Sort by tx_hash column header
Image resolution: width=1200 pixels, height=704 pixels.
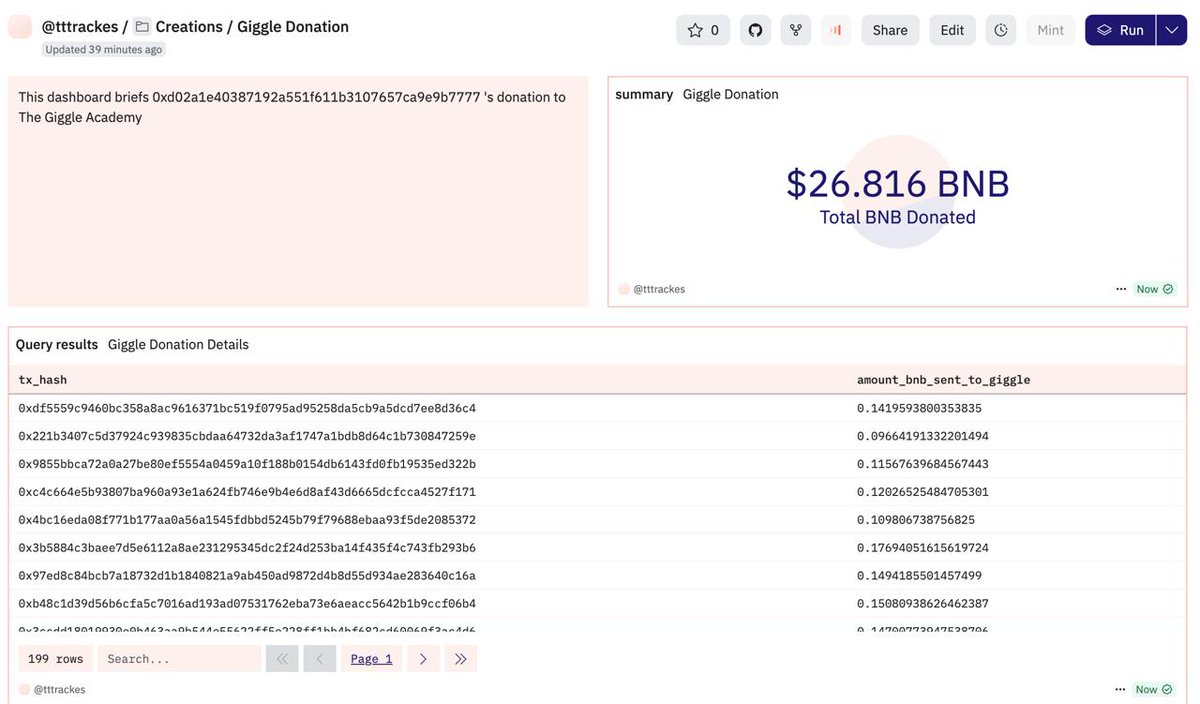pyautogui.click(x=43, y=380)
